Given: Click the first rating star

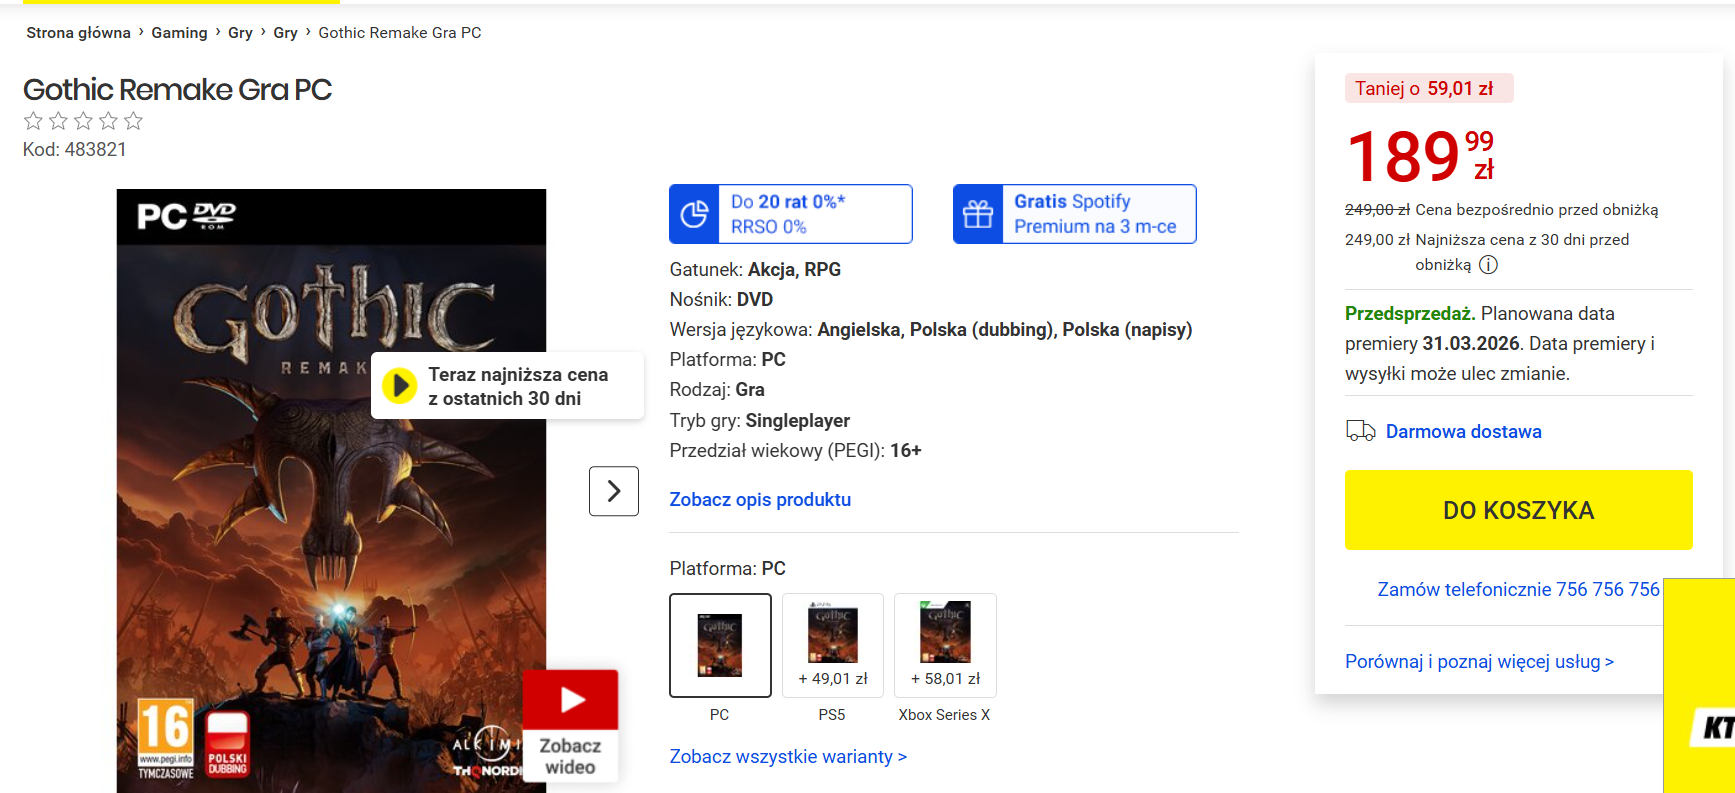Looking at the screenshot, I should (33, 121).
